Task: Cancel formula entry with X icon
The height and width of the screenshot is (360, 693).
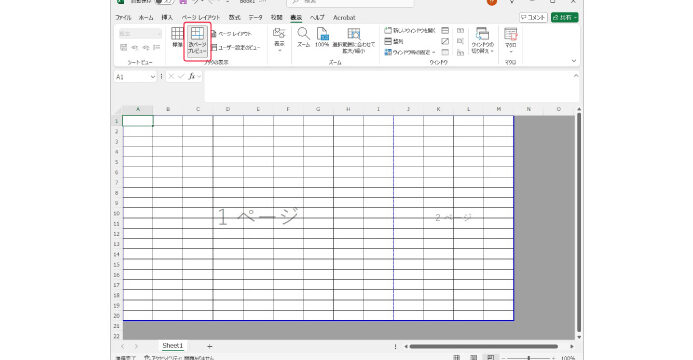Action: [171, 76]
